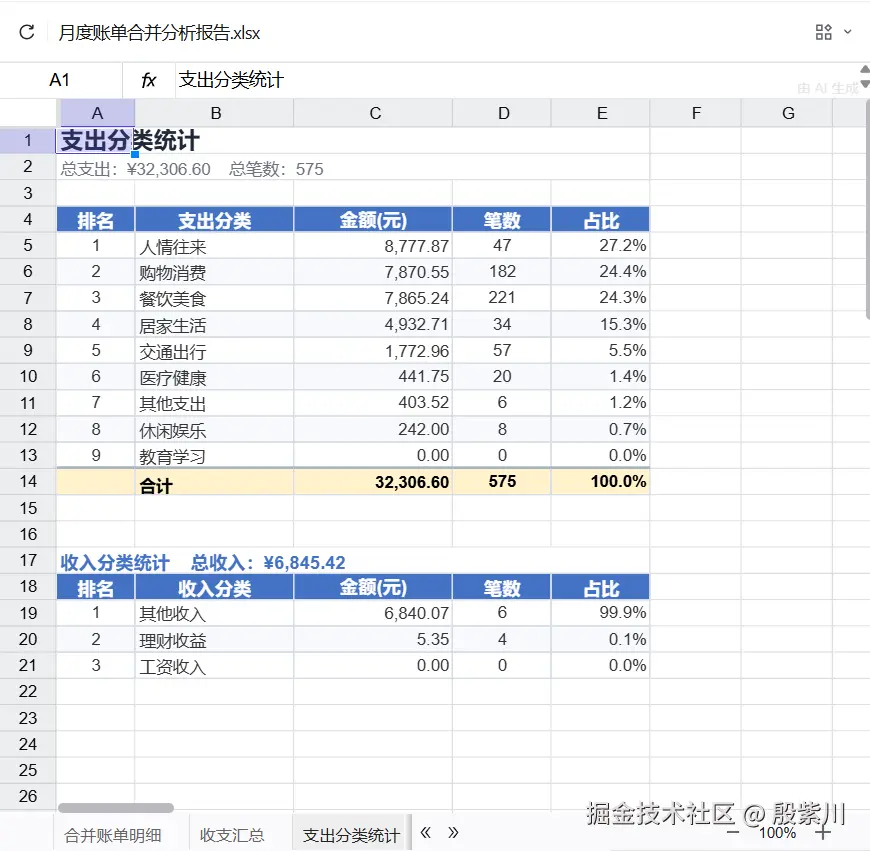The image size is (870, 851).
Task: Click the 居家生活 category cell
Action: [215, 325]
